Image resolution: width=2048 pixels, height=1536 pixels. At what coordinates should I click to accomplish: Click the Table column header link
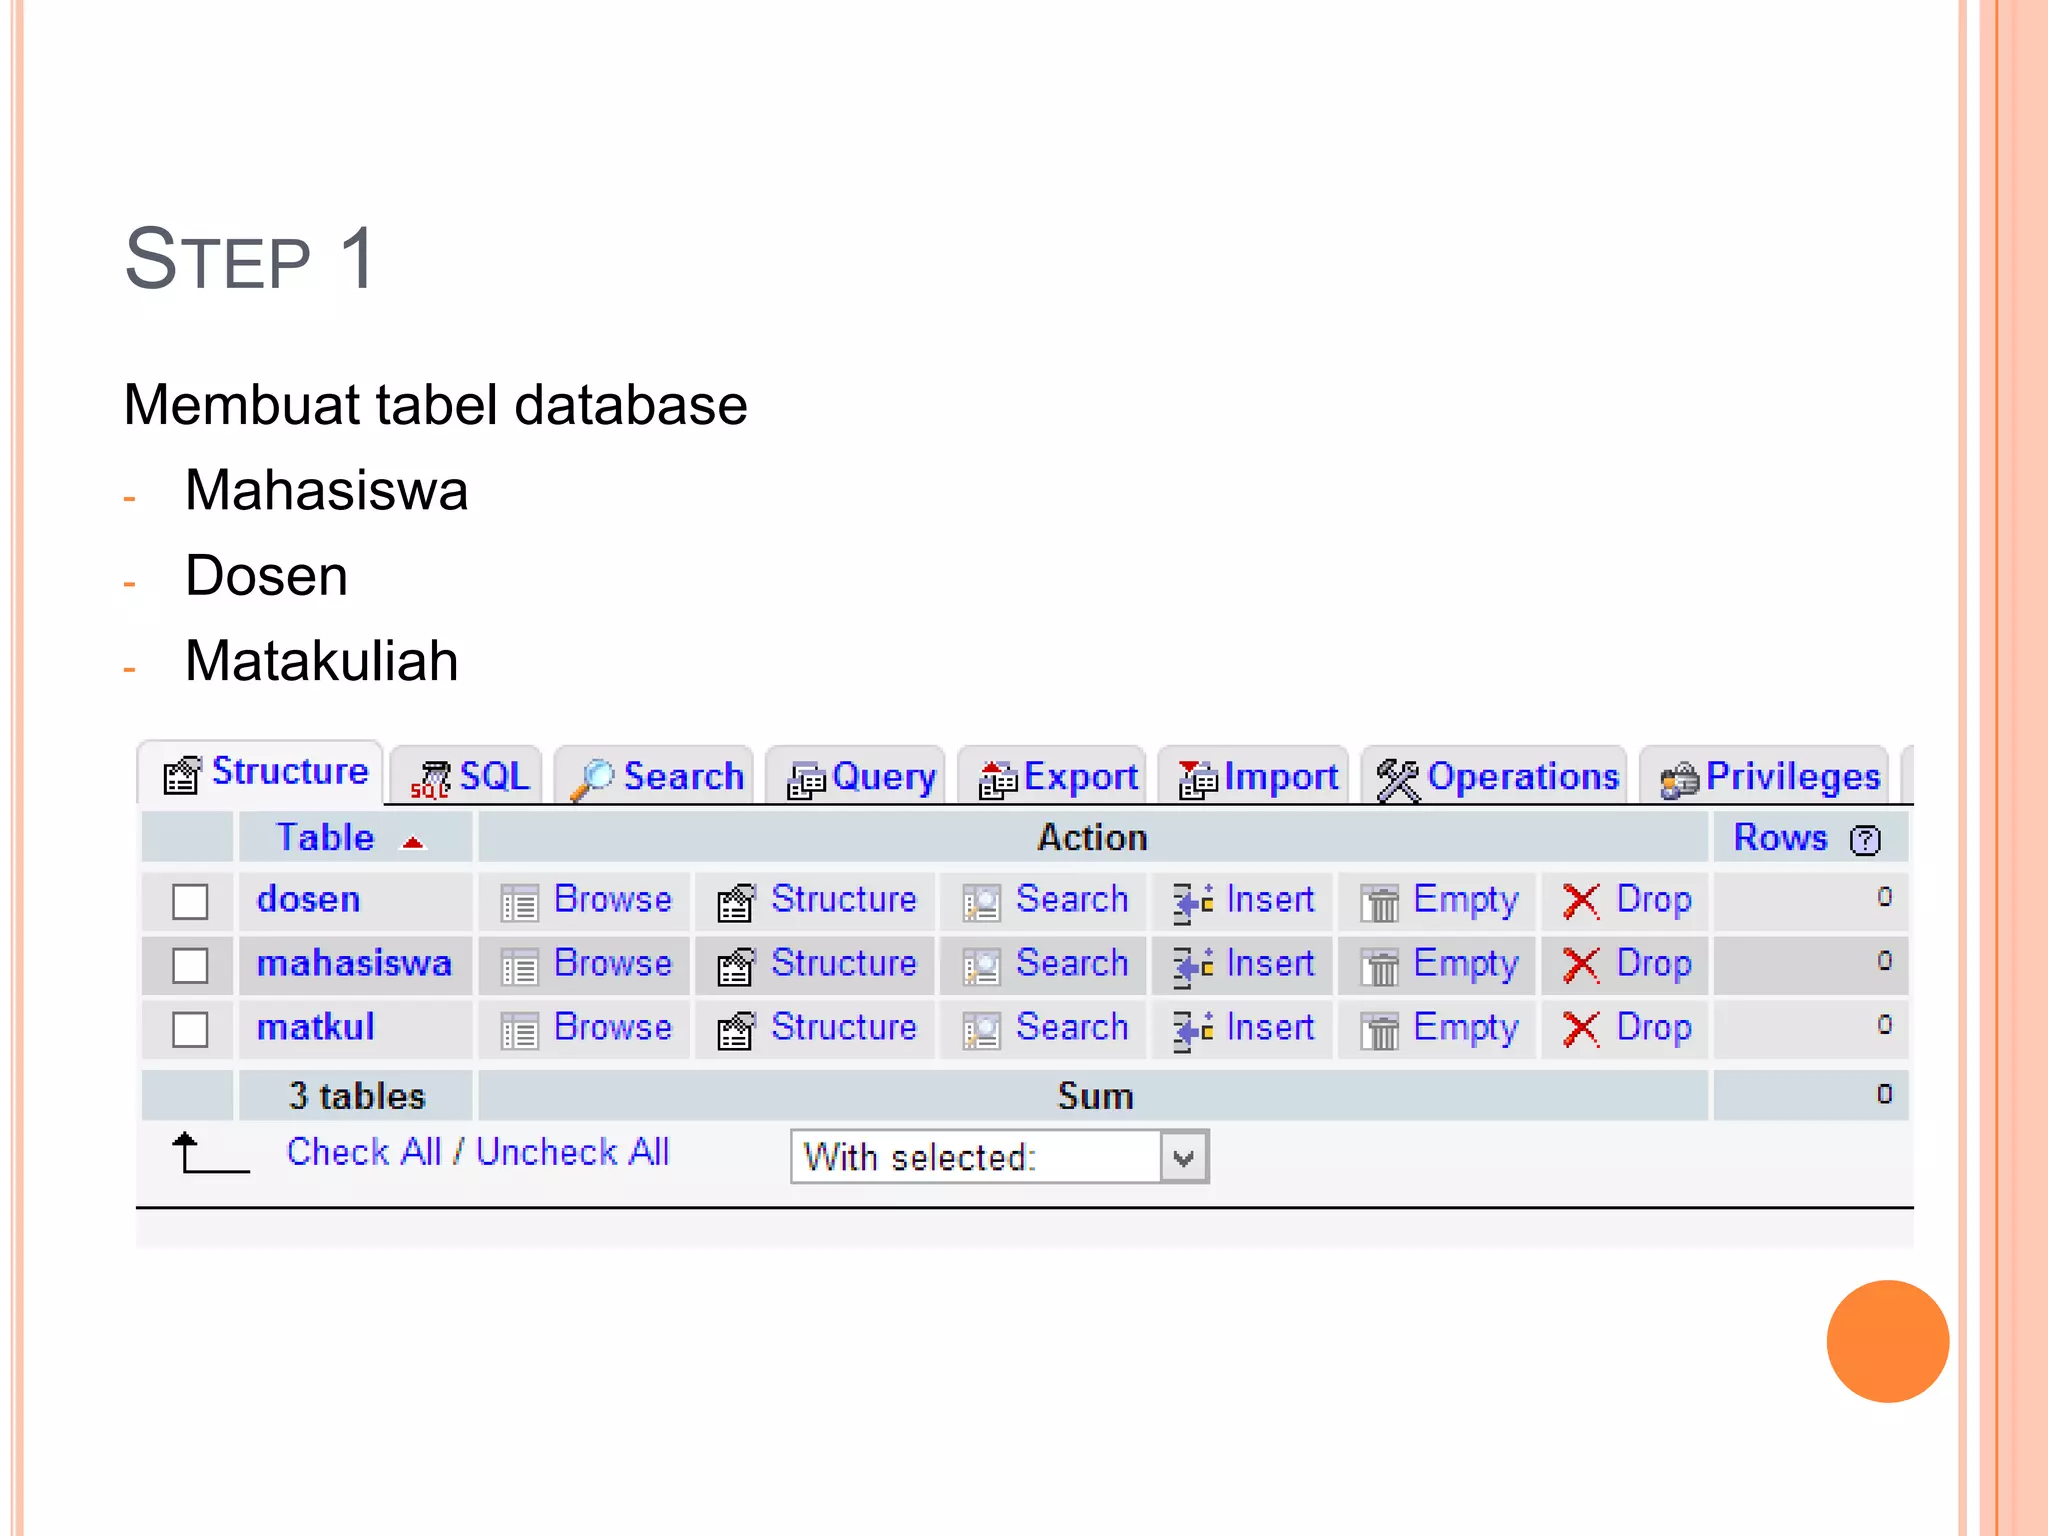[325, 837]
